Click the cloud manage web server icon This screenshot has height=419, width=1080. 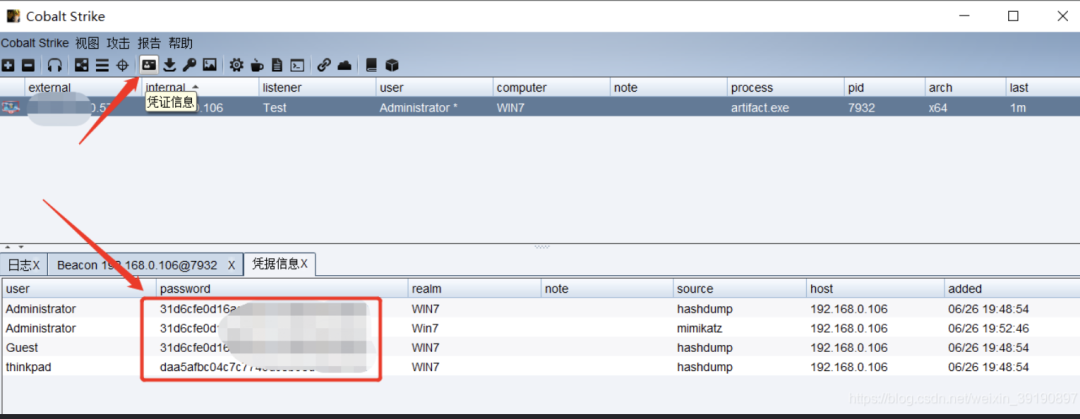[344, 65]
